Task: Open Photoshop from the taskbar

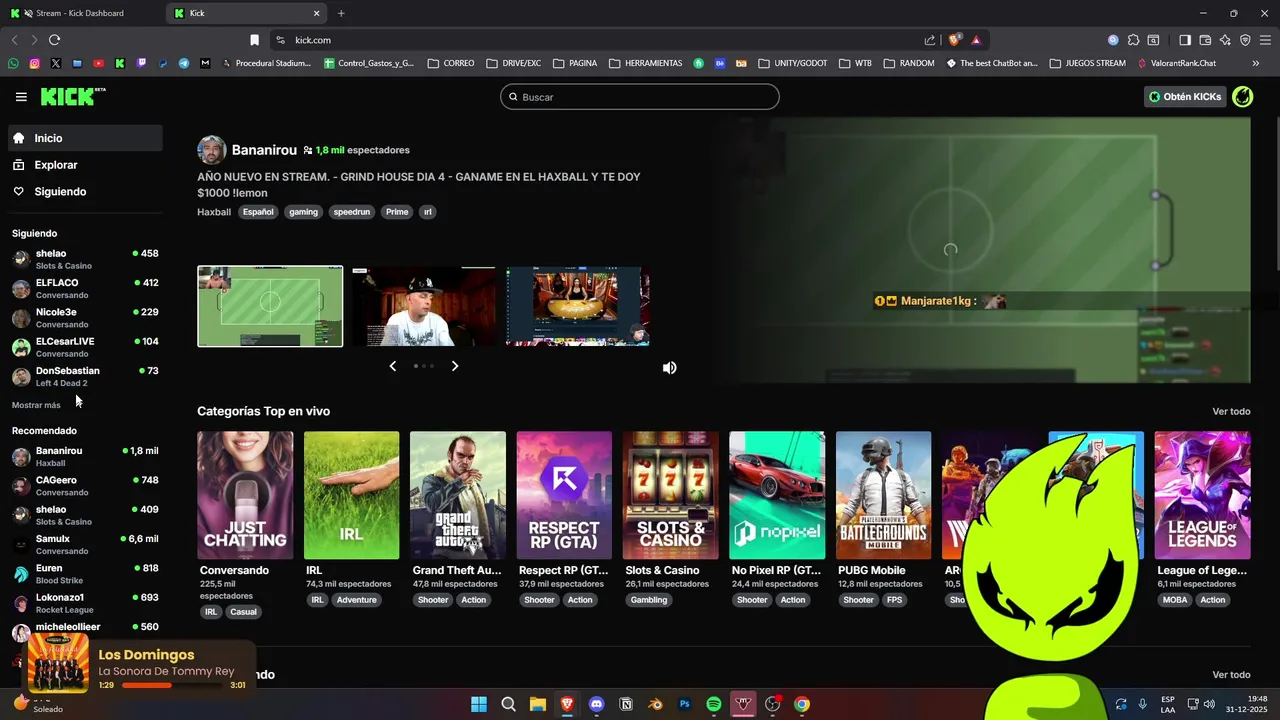Action: [685, 704]
